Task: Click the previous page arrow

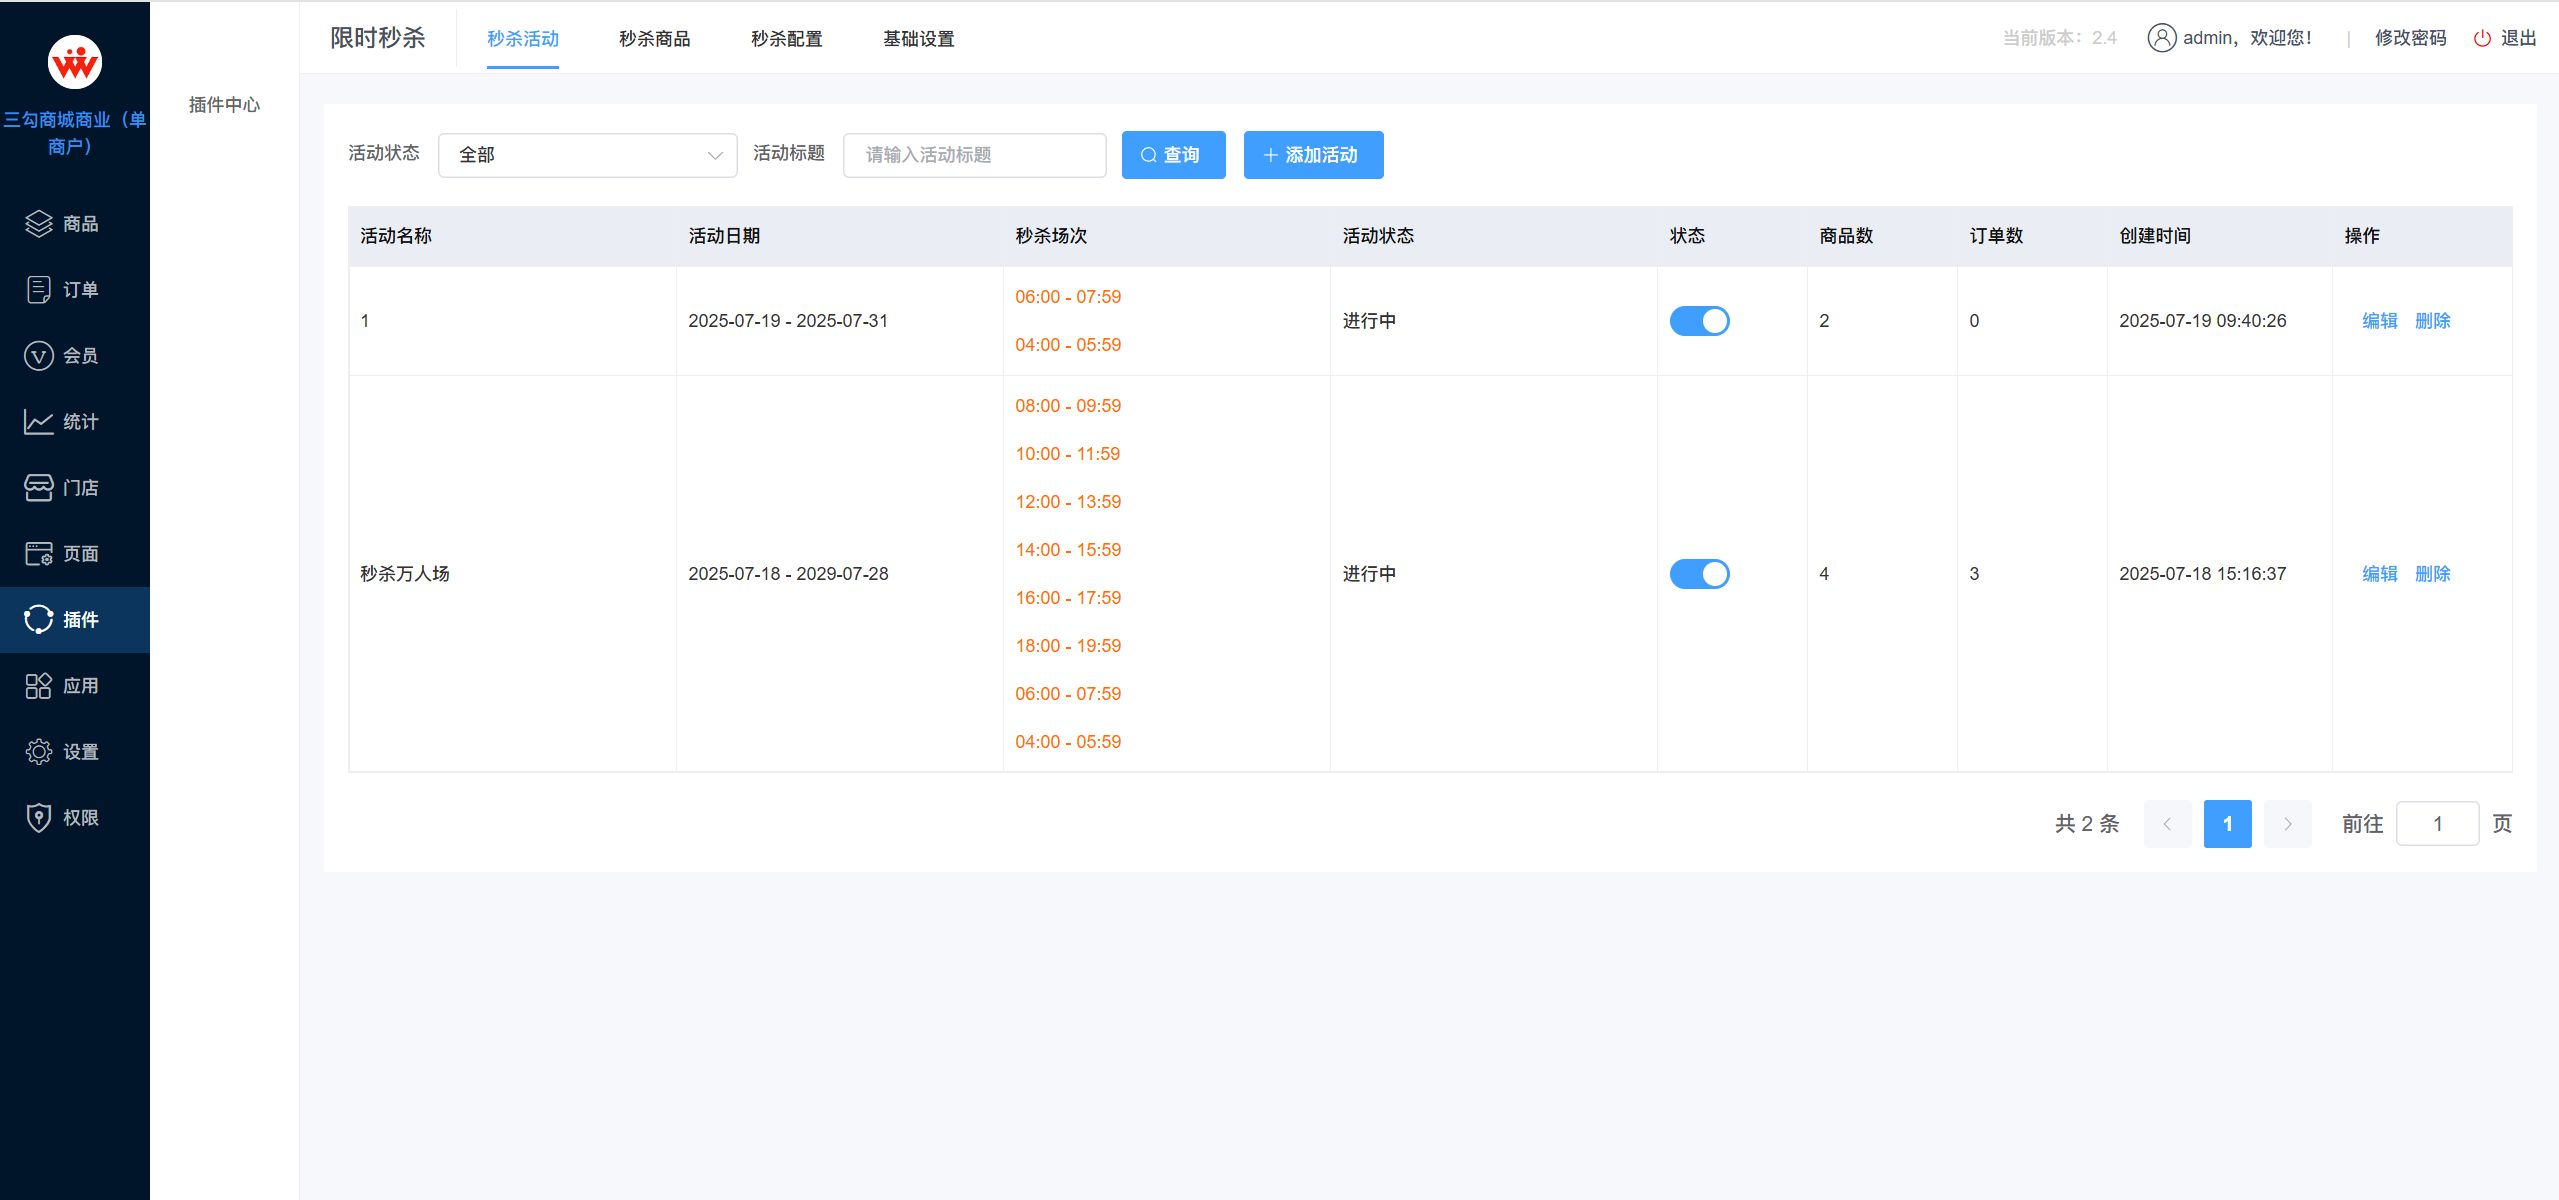Action: coord(2167,824)
